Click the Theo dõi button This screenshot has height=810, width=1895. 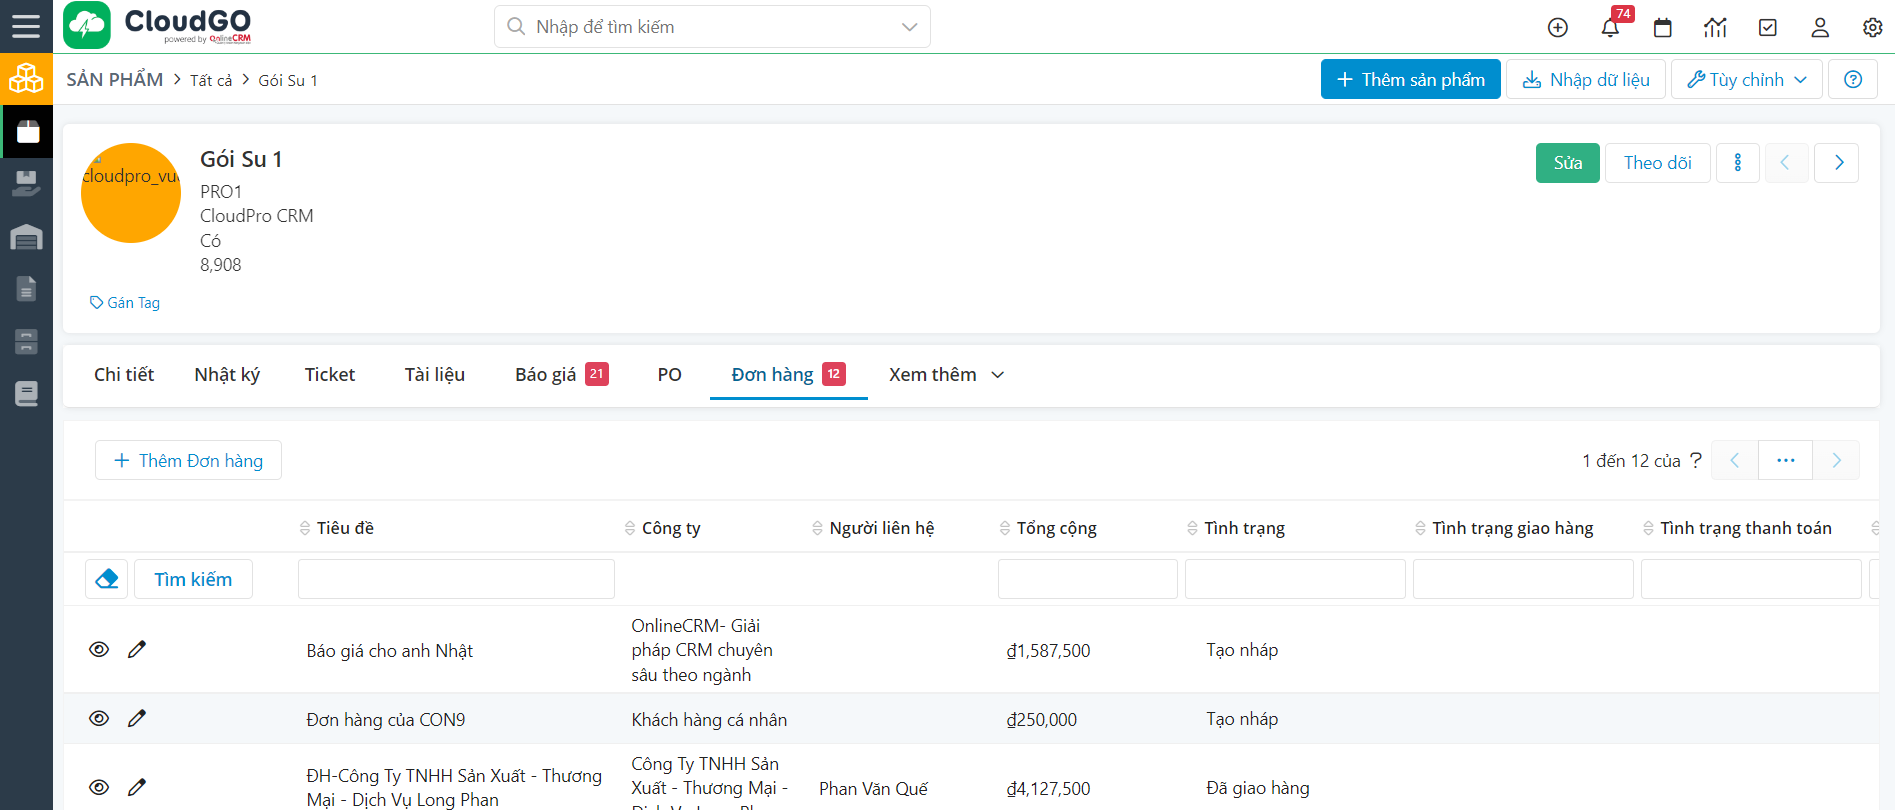coord(1658,163)
